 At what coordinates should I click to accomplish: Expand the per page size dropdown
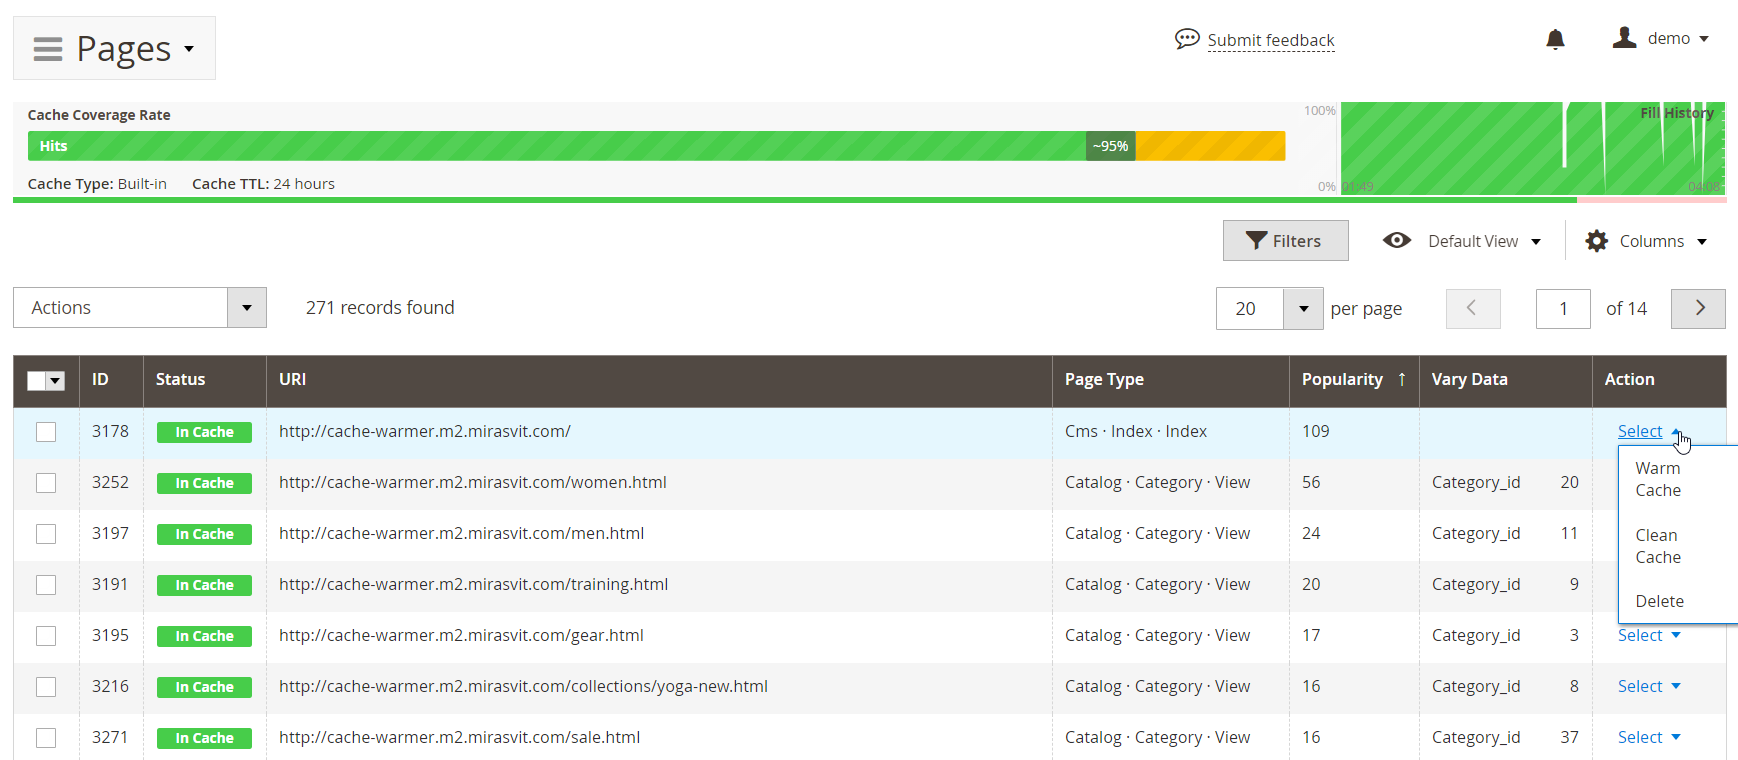(1303, 309)
